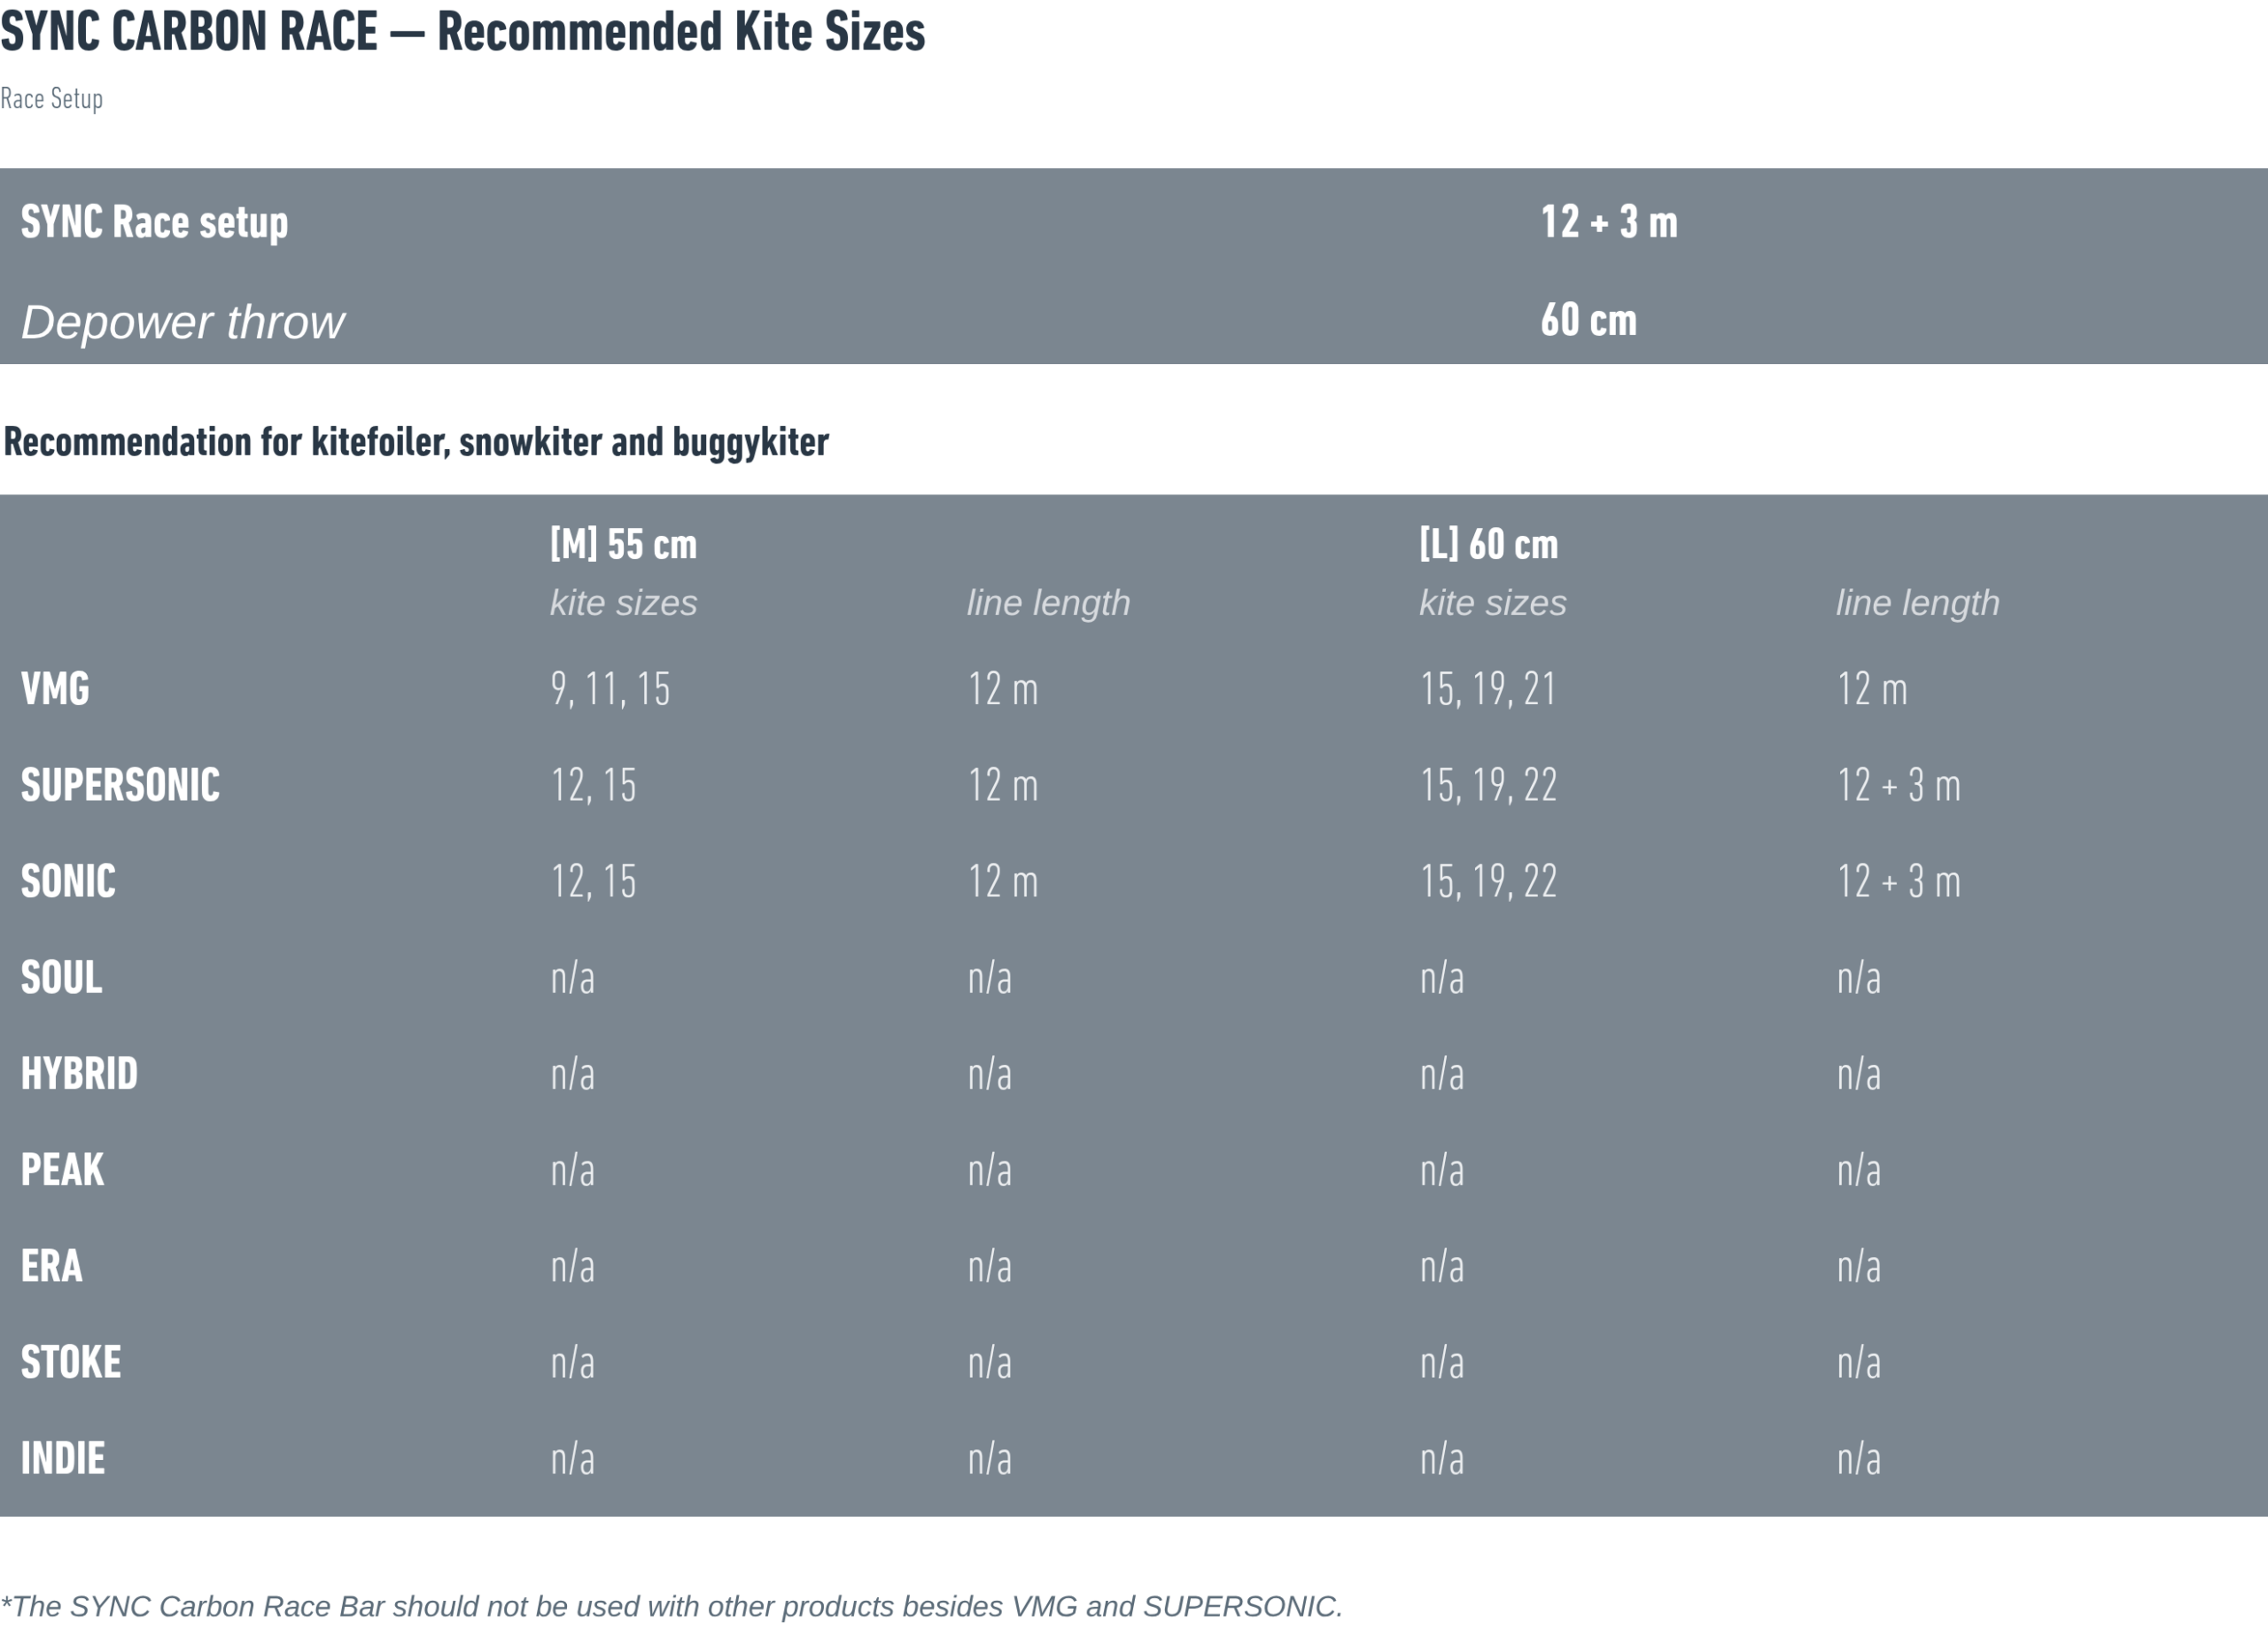Click INDIE 'n/a' kite sizes under [L]
This screenshot has height=1630, width=2268.
1442,1459
